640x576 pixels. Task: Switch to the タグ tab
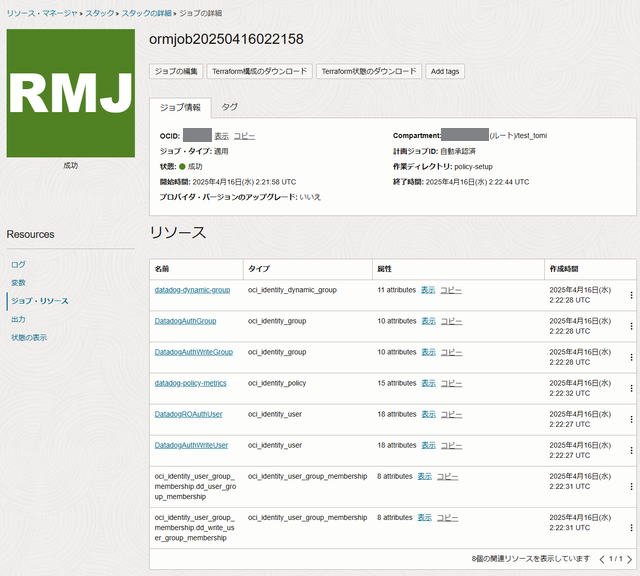coord(229,107)
